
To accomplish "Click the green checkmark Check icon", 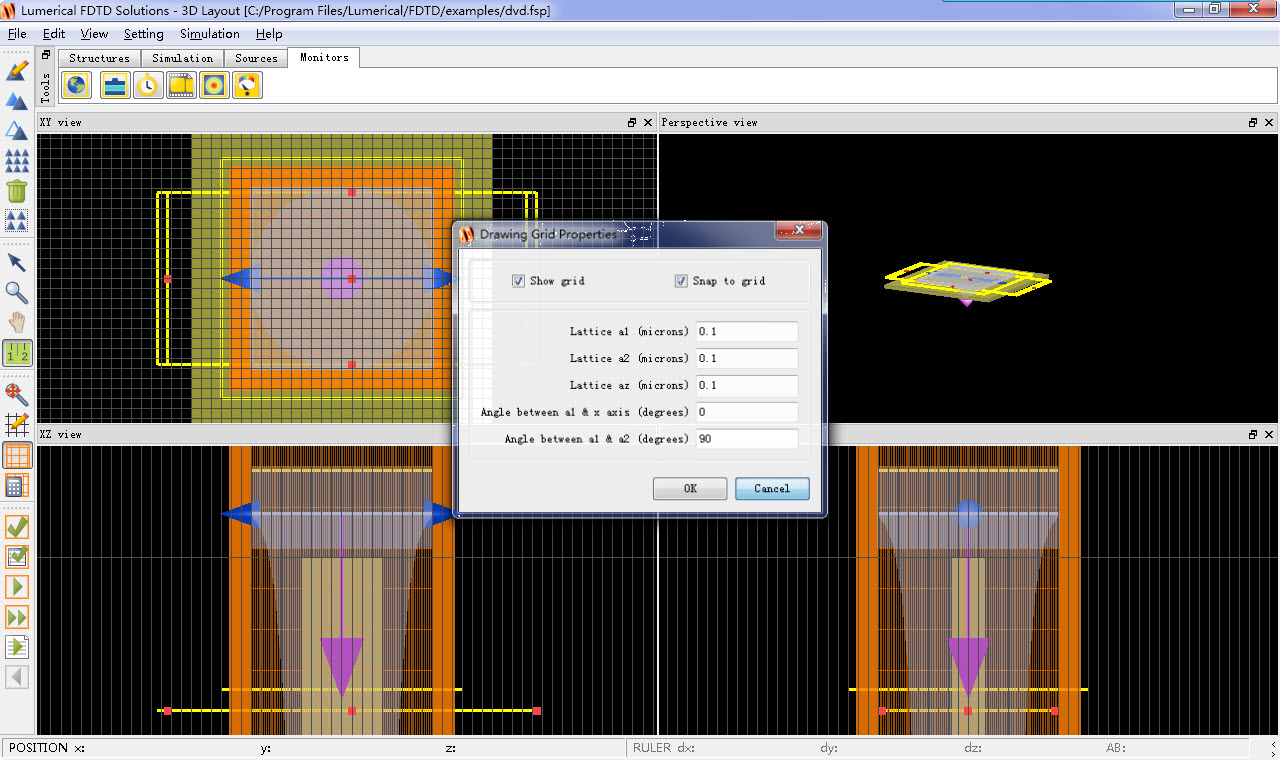I will [17, 527].
